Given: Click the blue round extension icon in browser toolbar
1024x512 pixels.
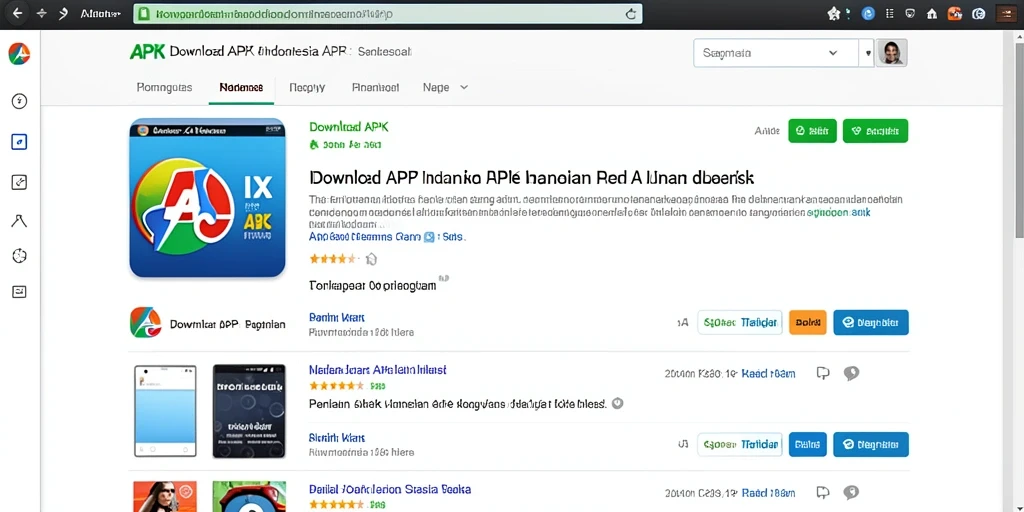Looking at the screenshot, I should [868, 14].
